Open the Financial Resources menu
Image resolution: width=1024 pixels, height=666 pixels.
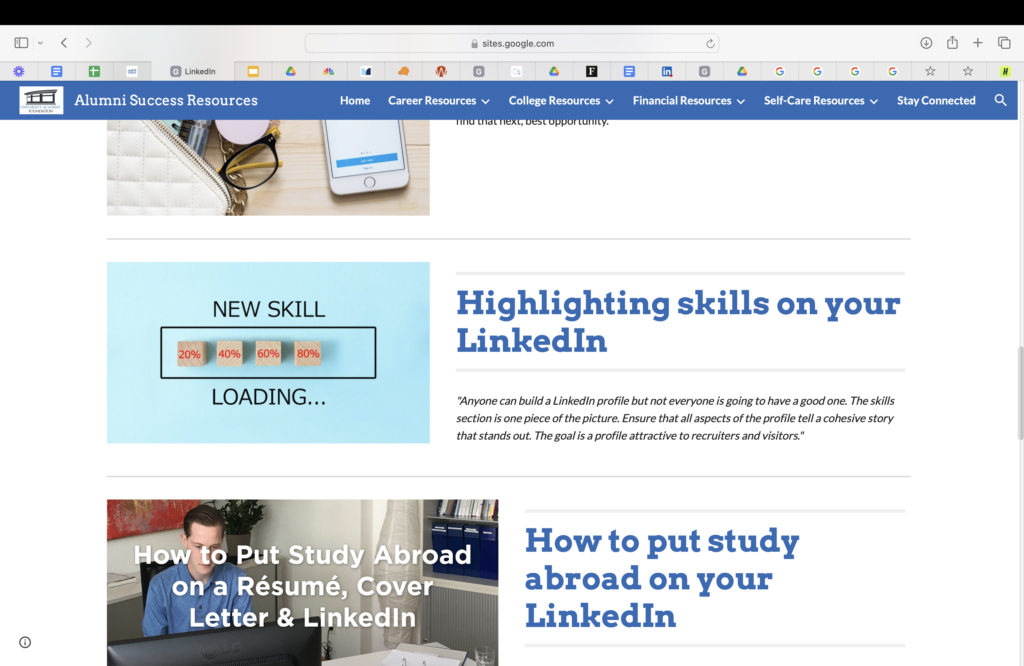click(682, 101)
